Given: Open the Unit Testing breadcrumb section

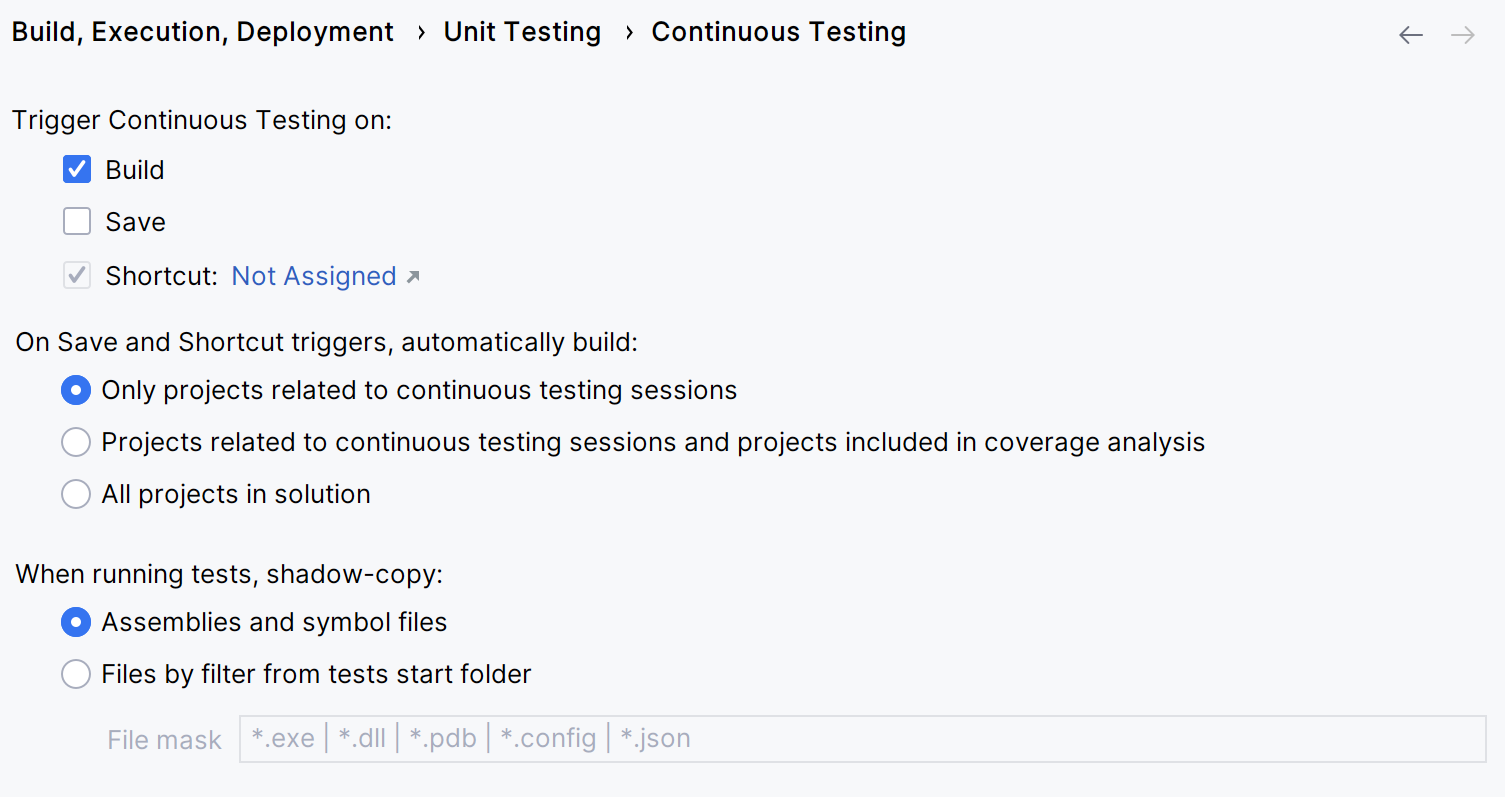Looking at the screenshot, I should click(x=522, y=31).
